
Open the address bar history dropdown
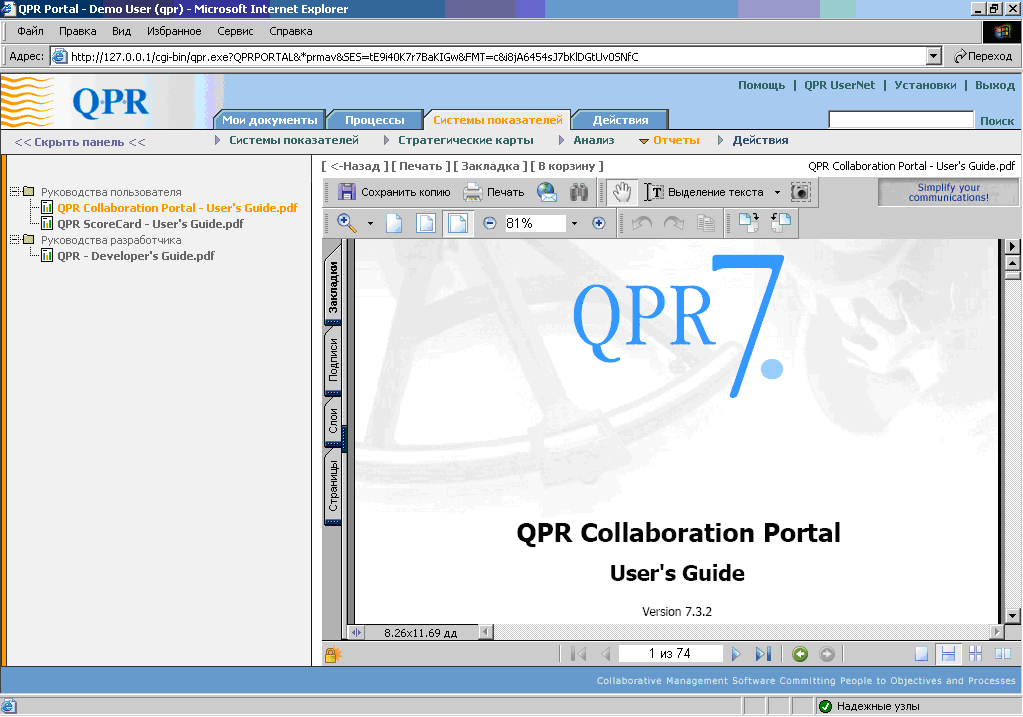[x=934, y=56]
